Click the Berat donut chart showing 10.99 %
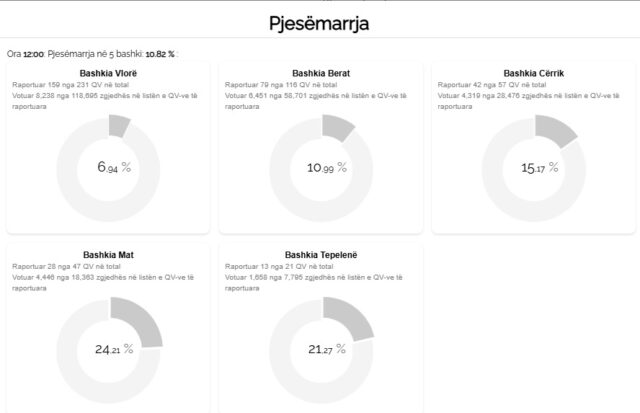The width and height of the screenshot is (640, 413). tap(321, 167)
